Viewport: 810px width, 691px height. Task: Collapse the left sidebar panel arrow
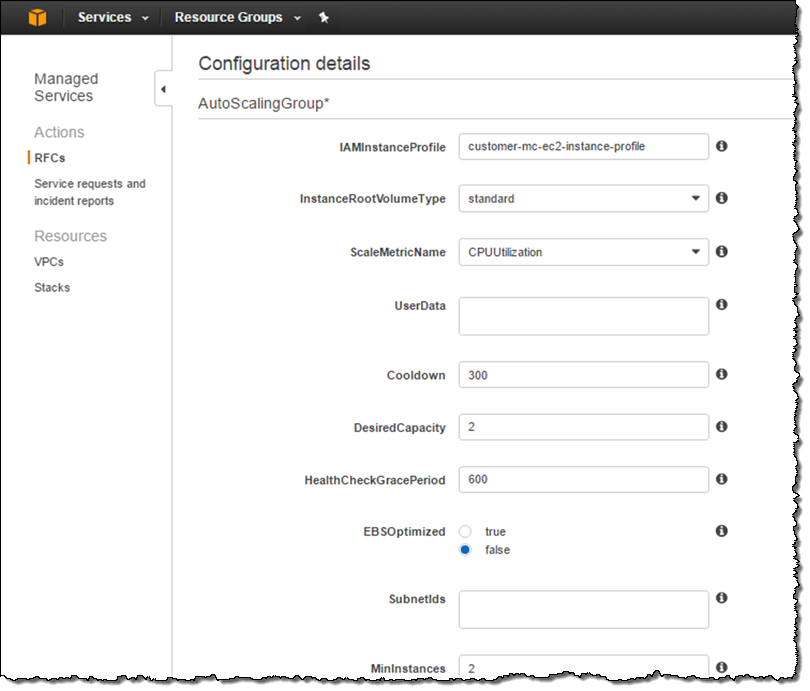163,90
